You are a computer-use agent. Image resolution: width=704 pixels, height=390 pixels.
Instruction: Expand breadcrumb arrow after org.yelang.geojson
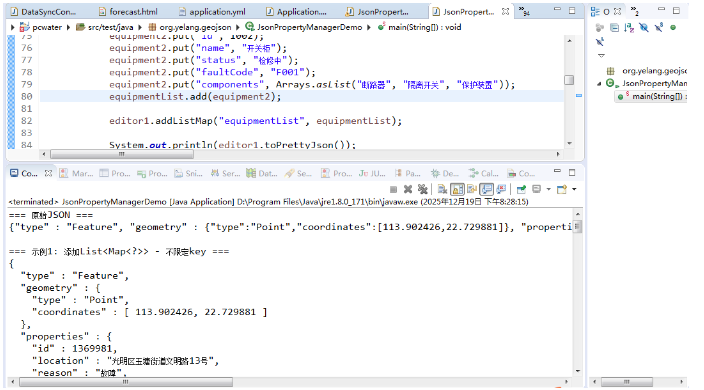pyautogui.click(x=238, y=27)
